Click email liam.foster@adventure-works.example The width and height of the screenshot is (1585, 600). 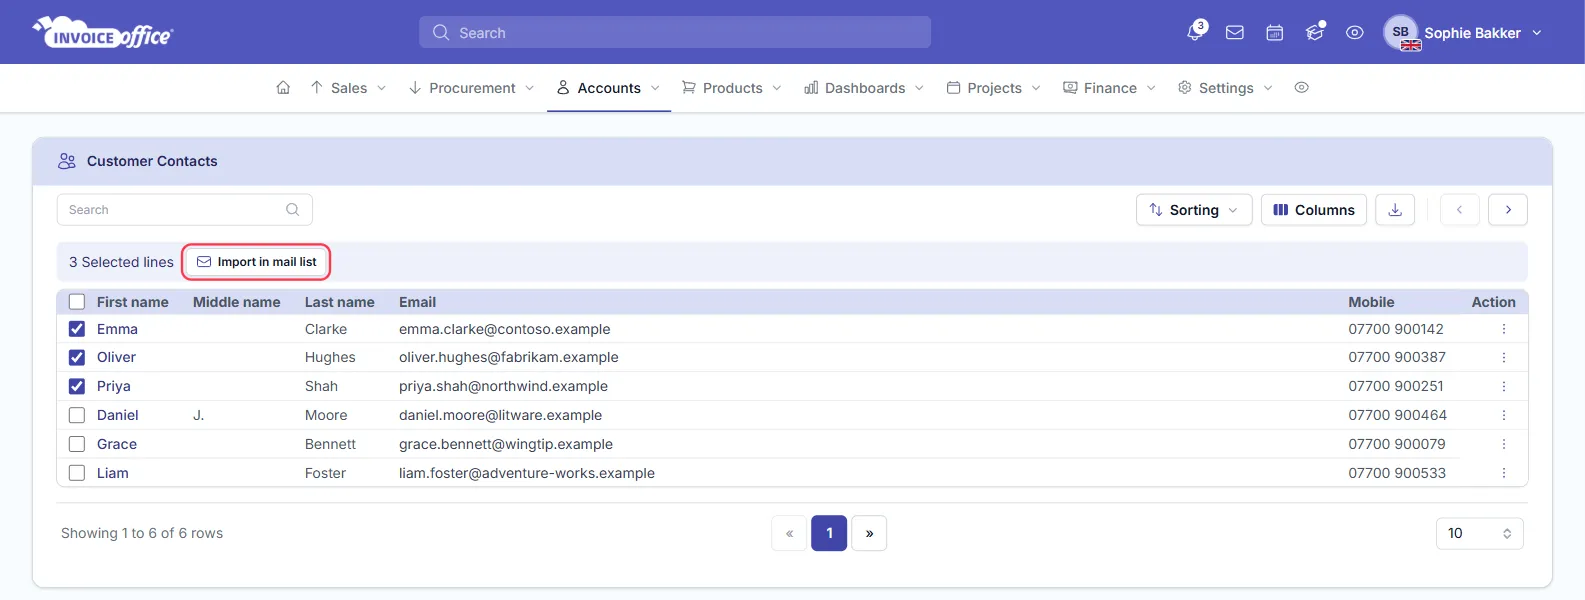[527, 473]
